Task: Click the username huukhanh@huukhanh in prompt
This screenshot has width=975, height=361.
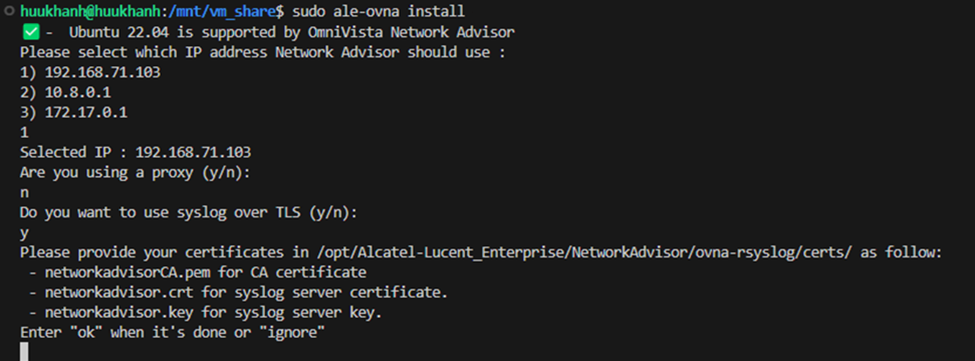Action: point(90,12)
